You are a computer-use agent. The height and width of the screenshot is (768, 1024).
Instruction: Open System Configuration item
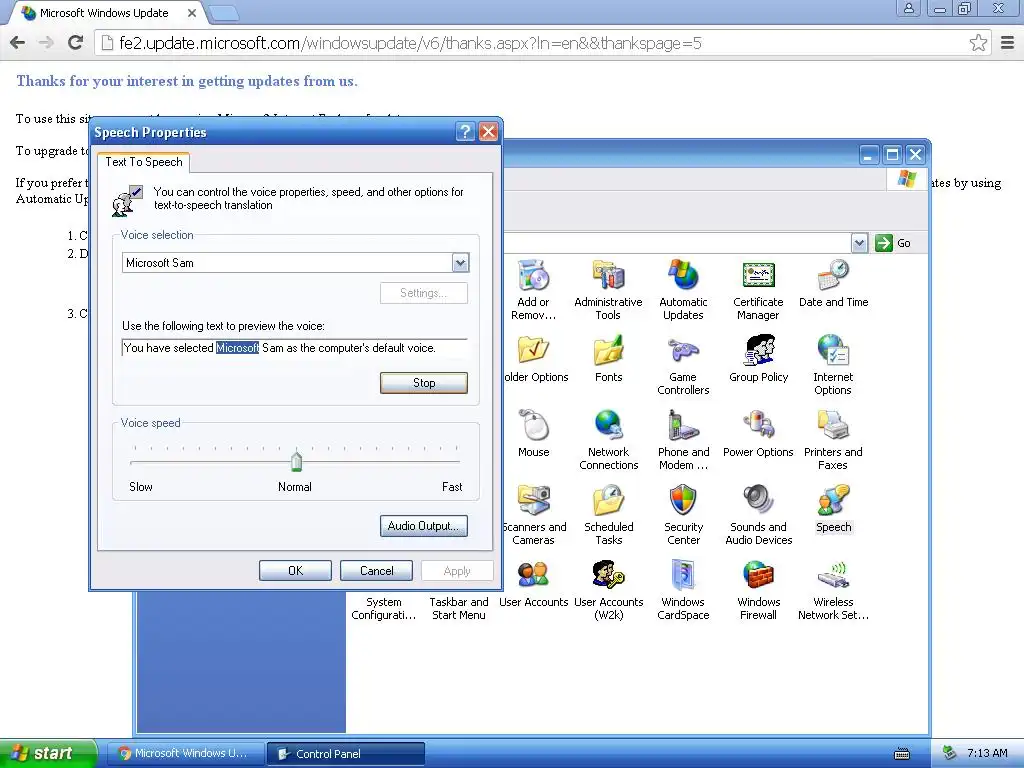pos(383,608)
